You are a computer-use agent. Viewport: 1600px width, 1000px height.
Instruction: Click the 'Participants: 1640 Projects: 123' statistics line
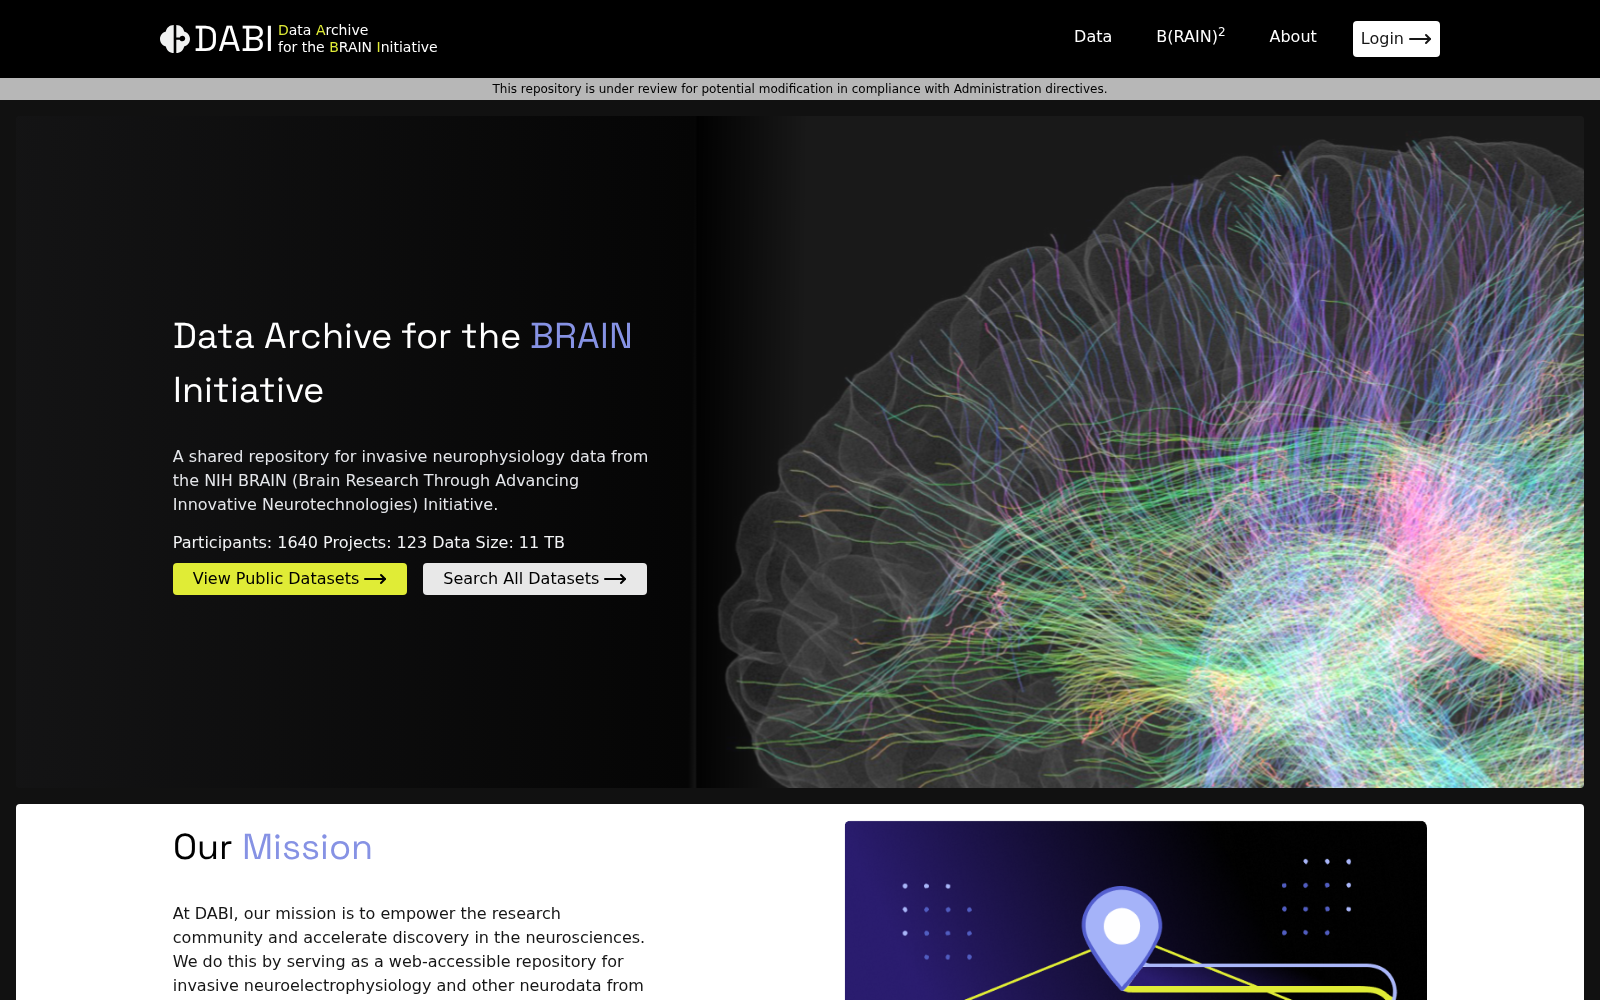(x=369, y=543)
